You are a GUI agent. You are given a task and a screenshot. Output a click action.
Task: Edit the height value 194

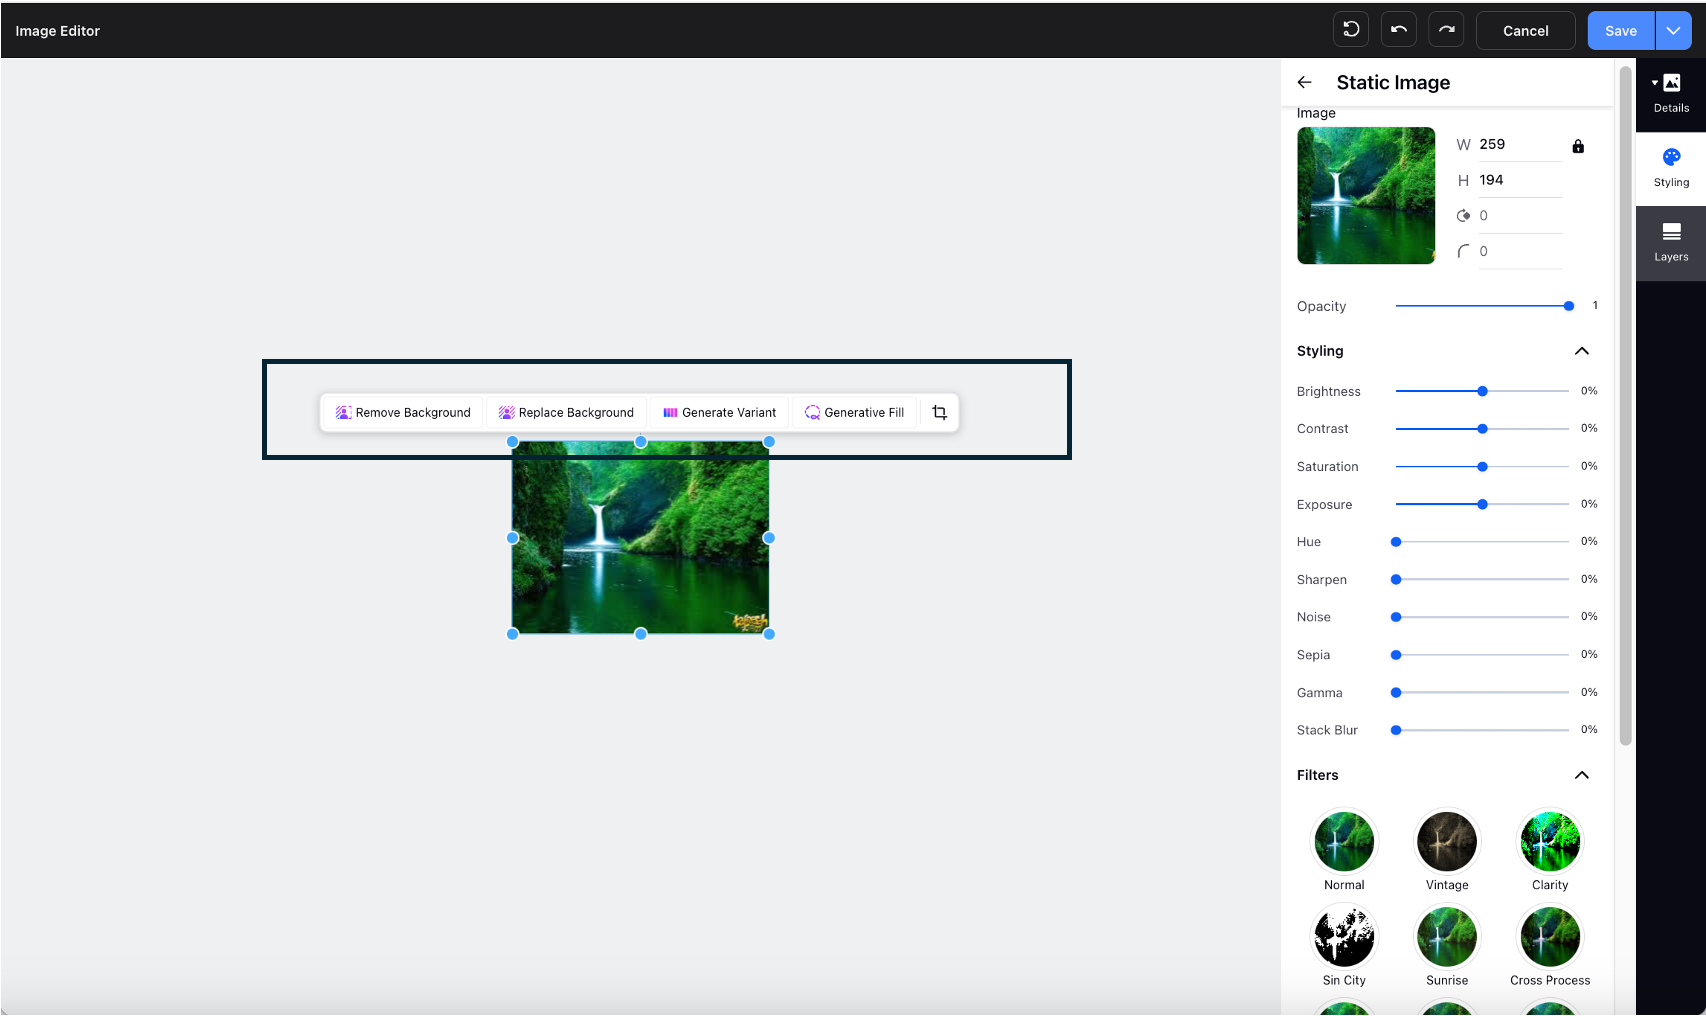(1520, 180)
